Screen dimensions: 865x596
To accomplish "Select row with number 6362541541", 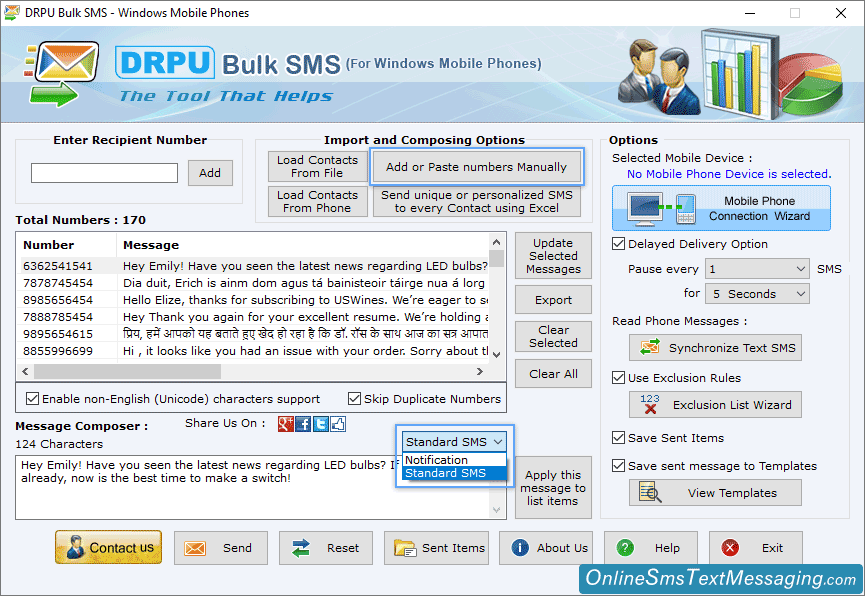I will click(x=254, y=266).
